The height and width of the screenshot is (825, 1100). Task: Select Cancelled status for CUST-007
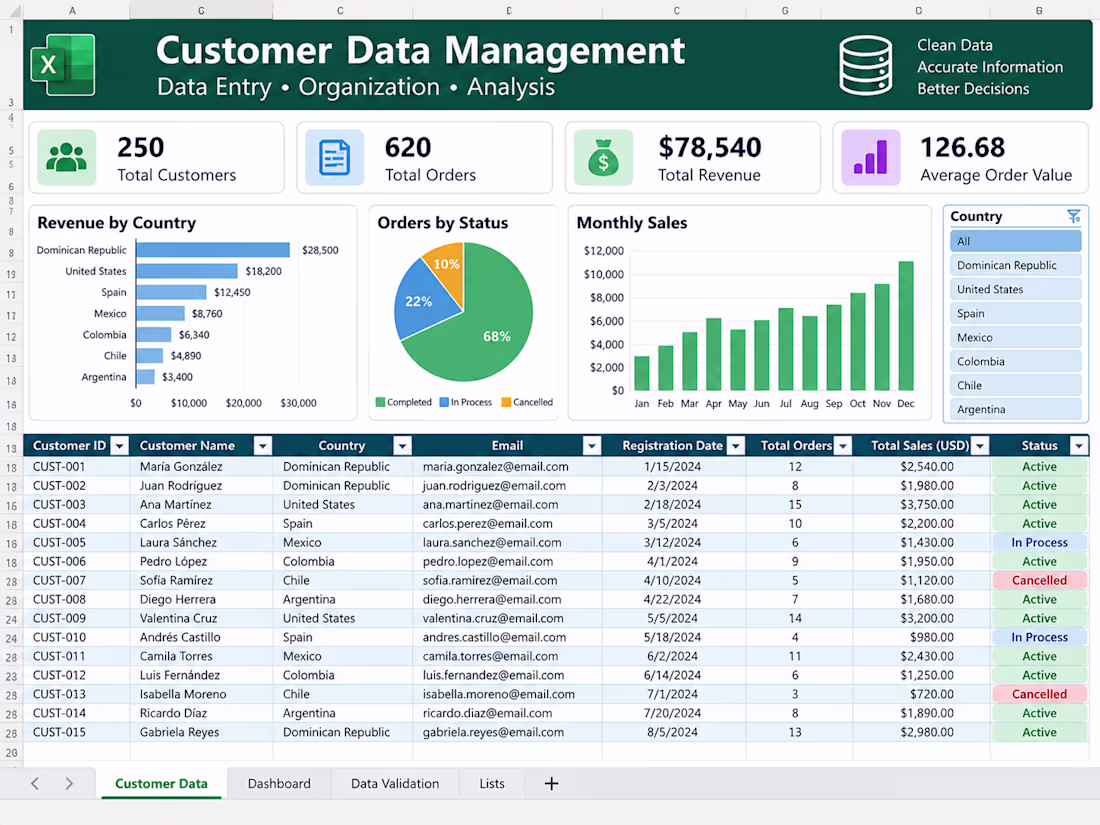[1039, 580]
